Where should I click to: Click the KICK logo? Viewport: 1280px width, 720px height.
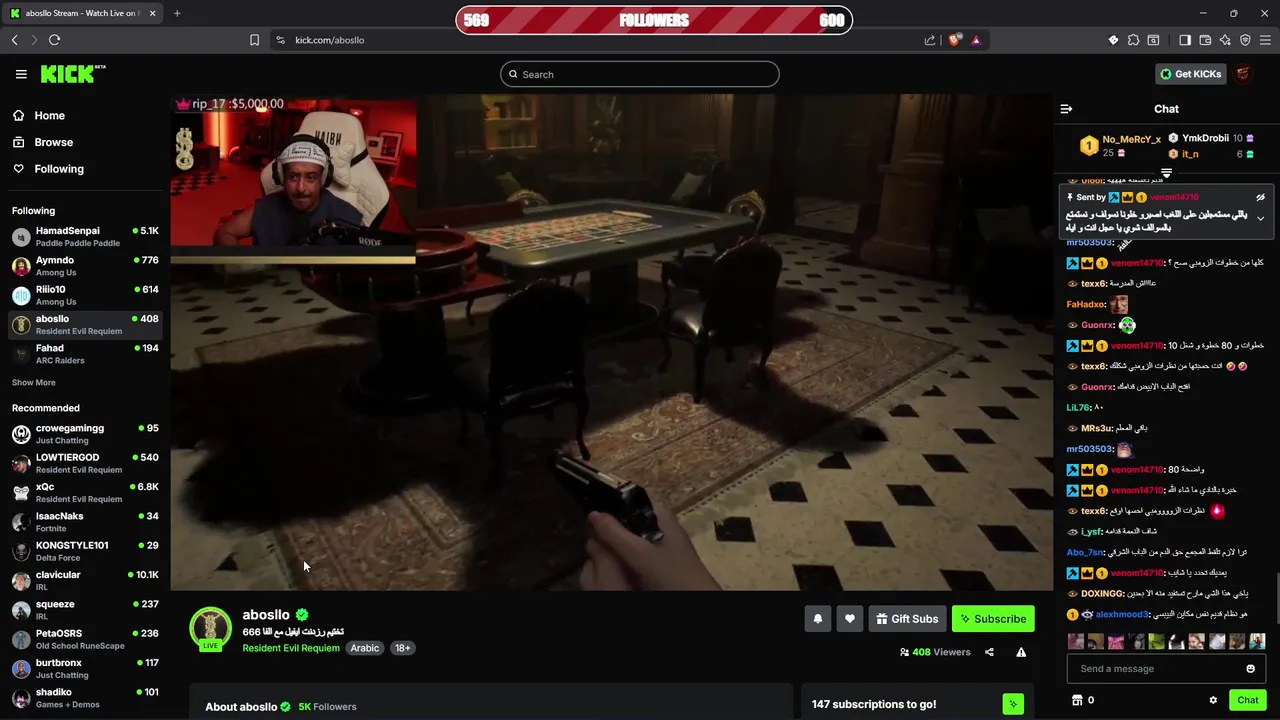pos(73,74)
